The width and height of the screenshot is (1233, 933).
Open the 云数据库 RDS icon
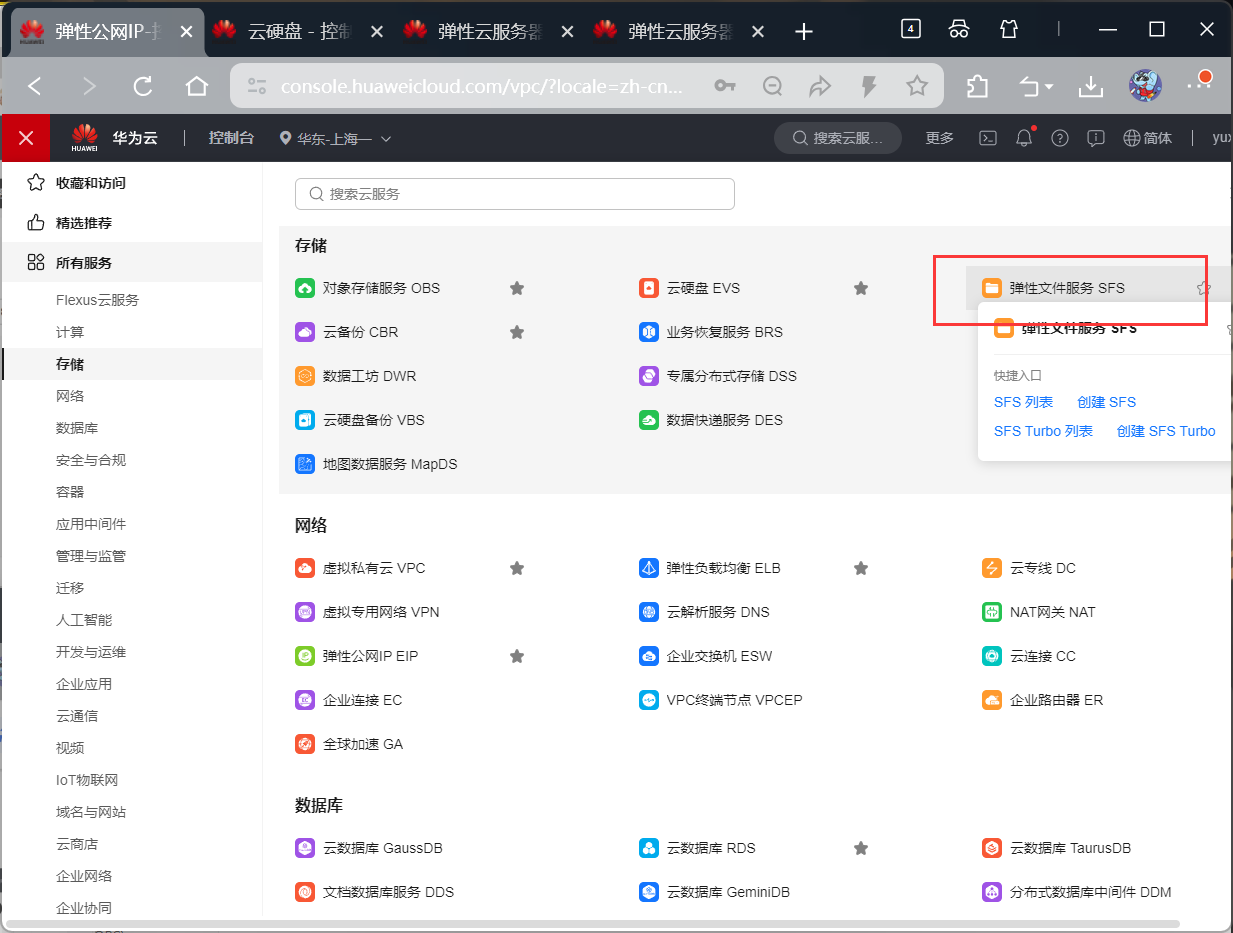click(649, 848)
